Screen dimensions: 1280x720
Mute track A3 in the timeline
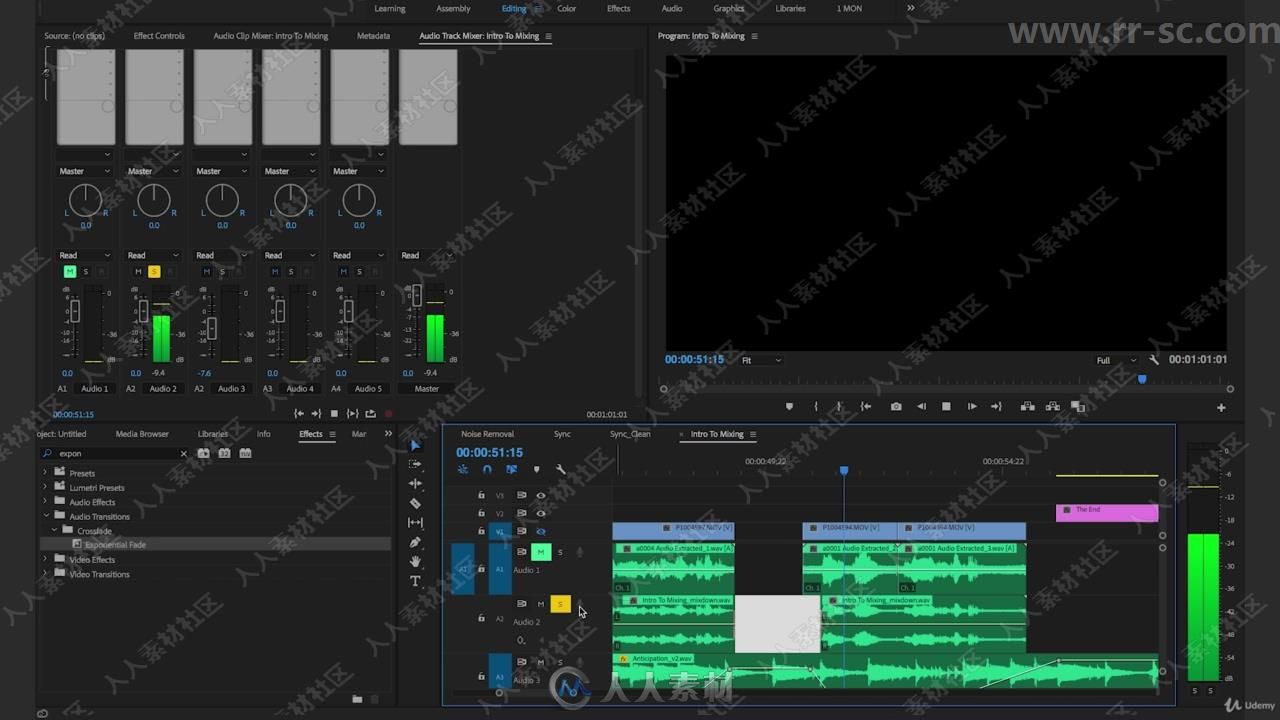click(541, 662)
